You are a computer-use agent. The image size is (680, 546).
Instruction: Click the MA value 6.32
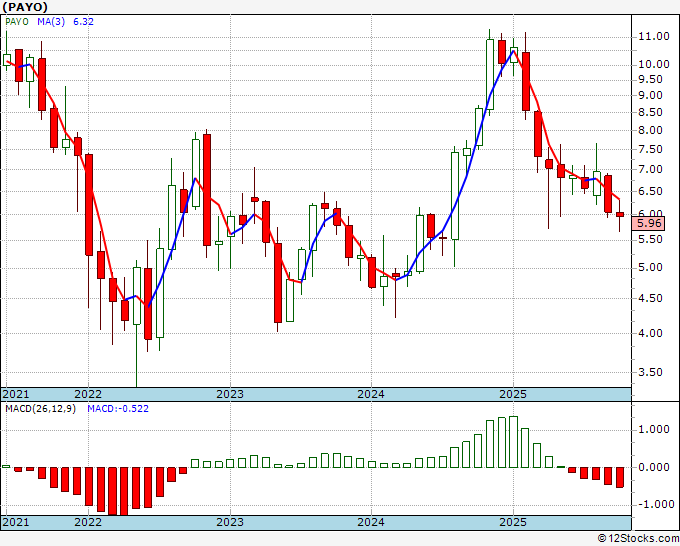click(83, 22)
